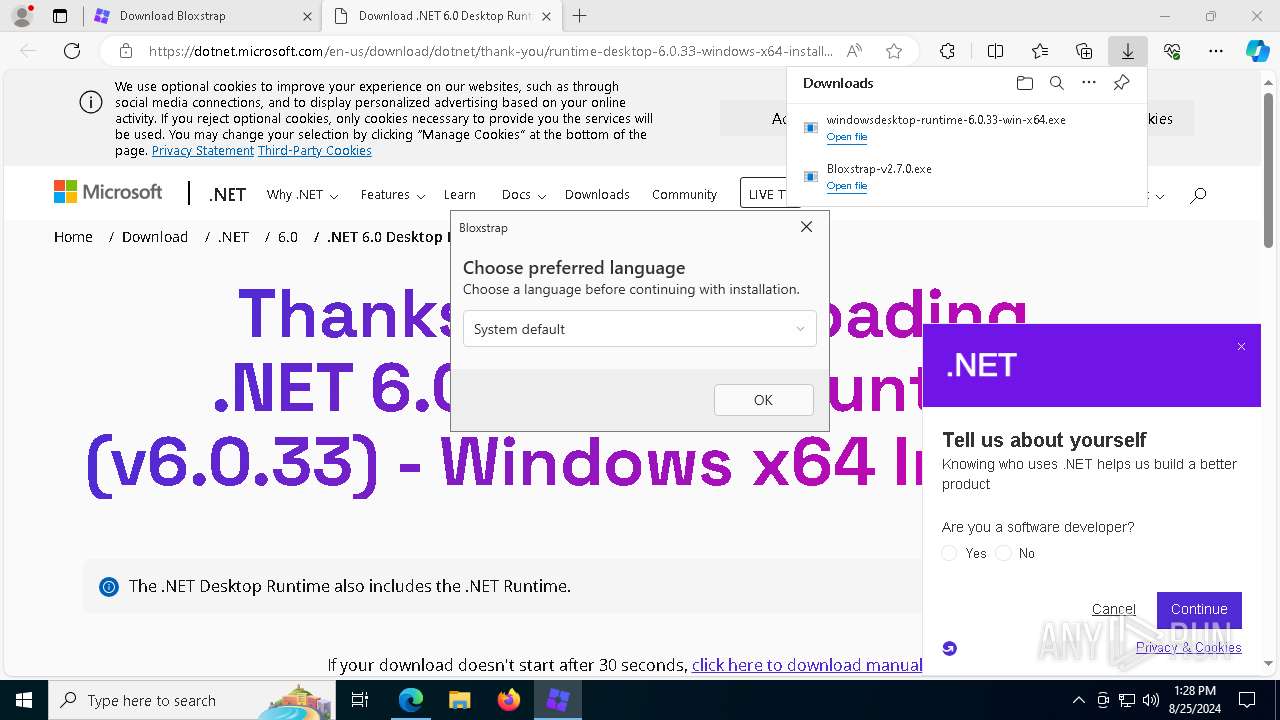This screenshot has width=1280, height=720.
Task: Open the Collections icon
Action: [x=1084, y=51]
